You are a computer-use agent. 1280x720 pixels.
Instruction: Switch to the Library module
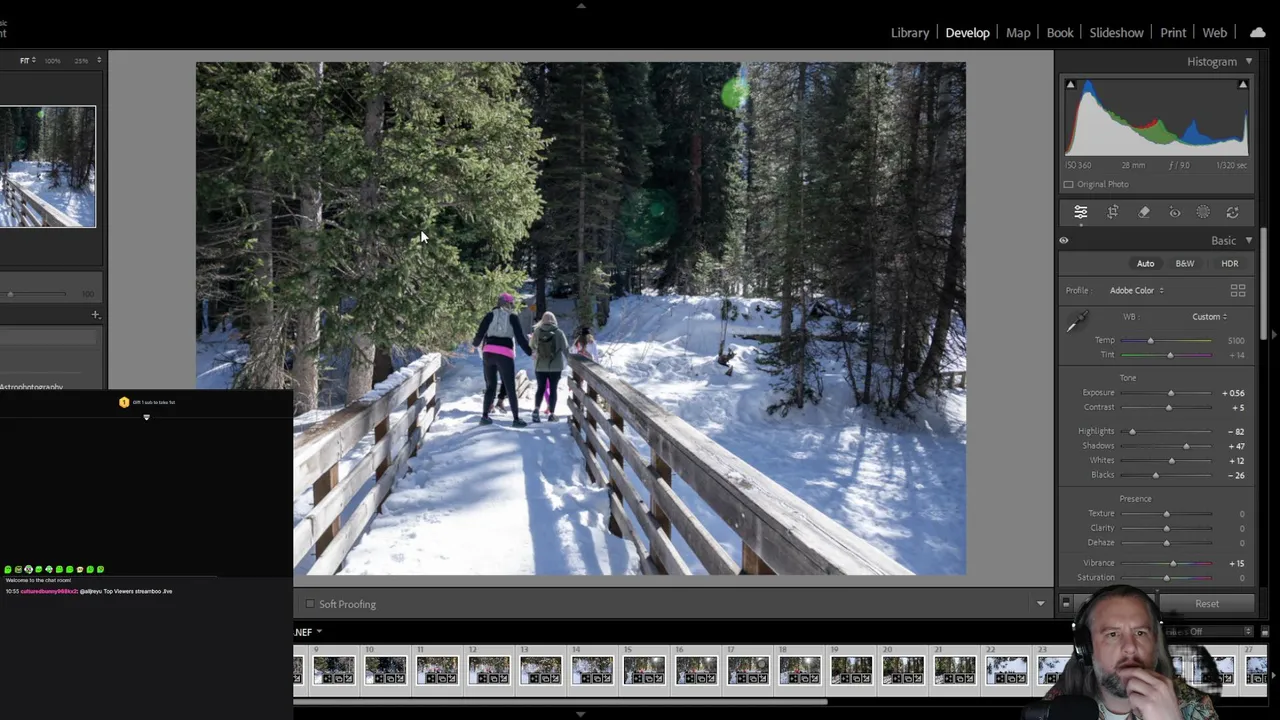coord(910,33)
